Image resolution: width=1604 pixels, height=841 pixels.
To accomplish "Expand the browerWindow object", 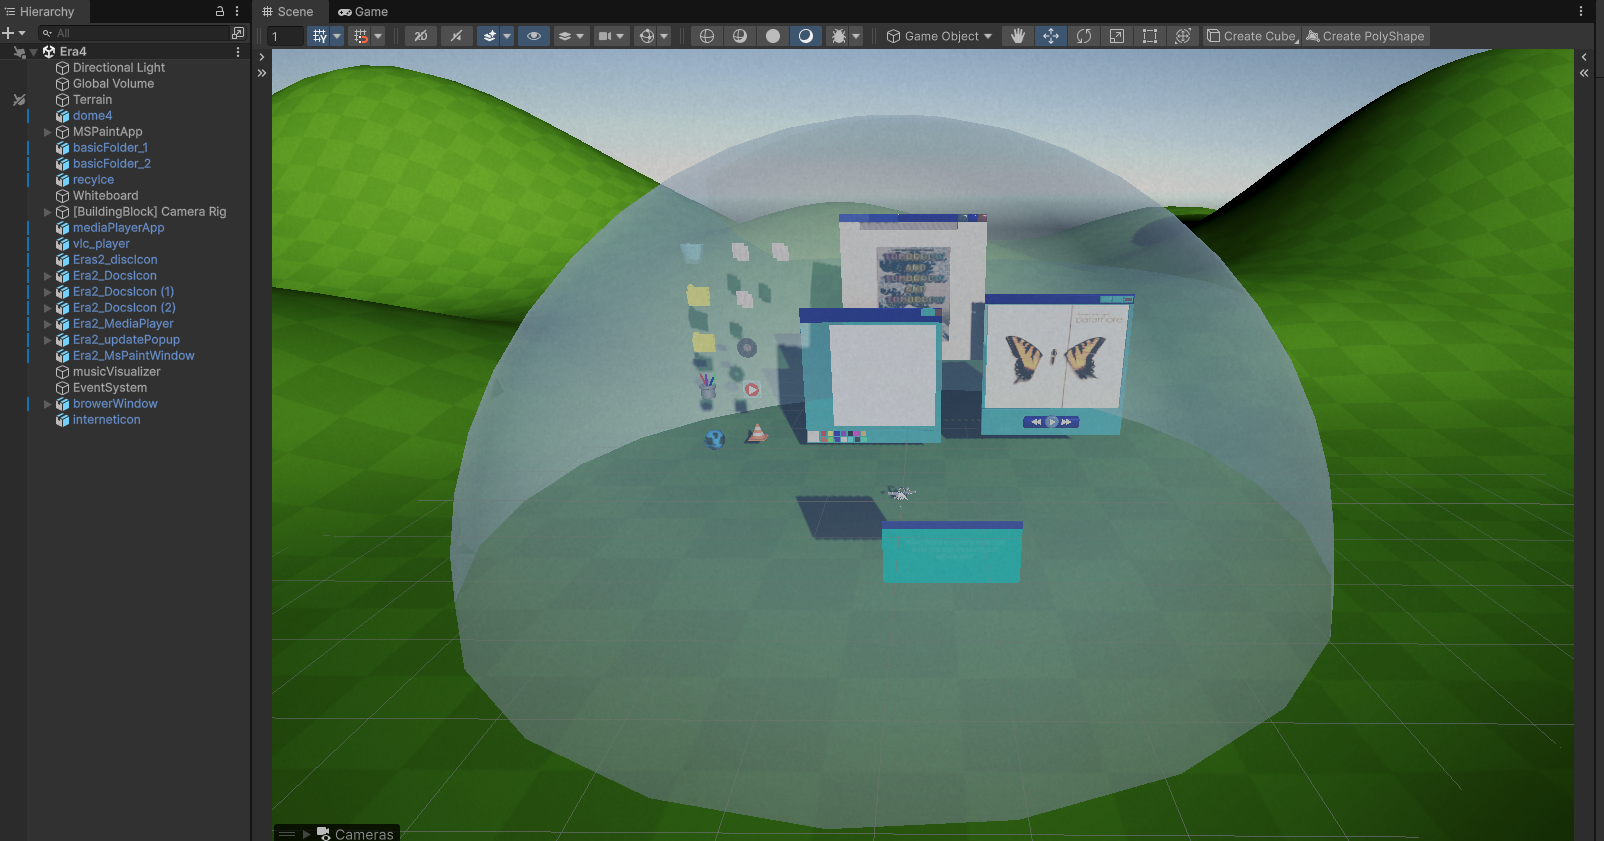I will pyautogui.click(x=47, y=404).
